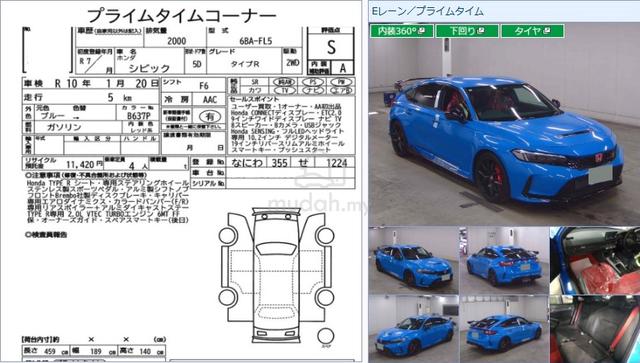
Task: Click the Eレーン/プライムタイム header text
Action: pyautogui.click(x=427, y=11)
